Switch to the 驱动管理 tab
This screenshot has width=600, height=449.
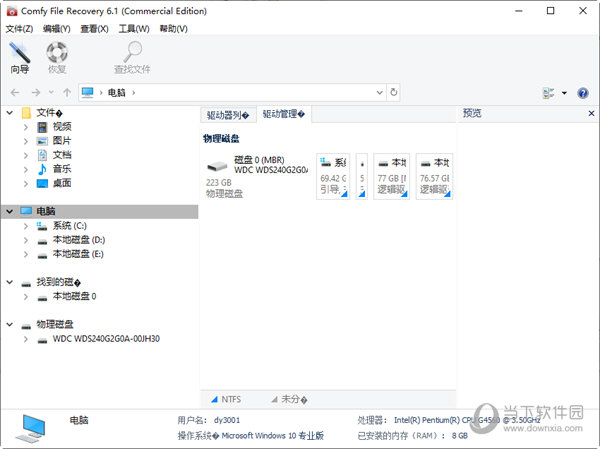(284, 114)
